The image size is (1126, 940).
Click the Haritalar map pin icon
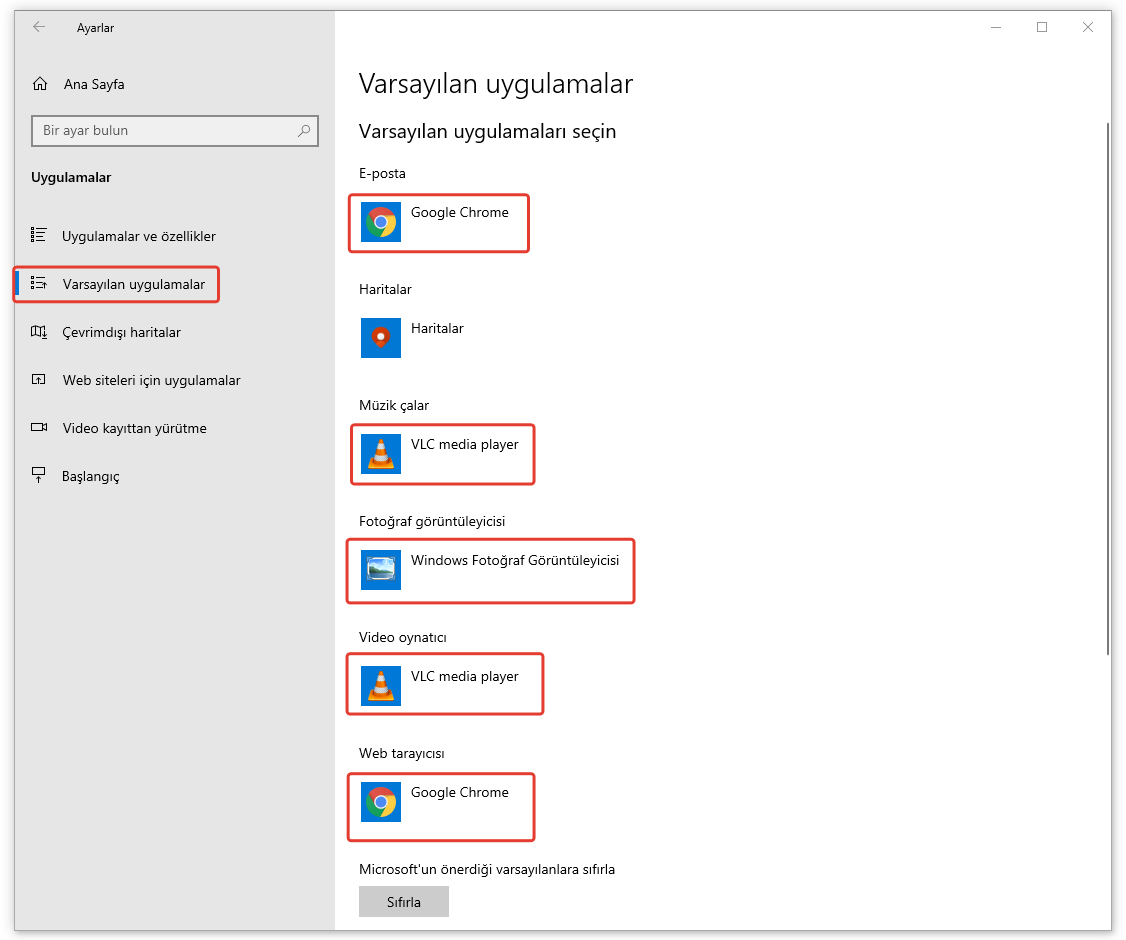coord(381,338)
